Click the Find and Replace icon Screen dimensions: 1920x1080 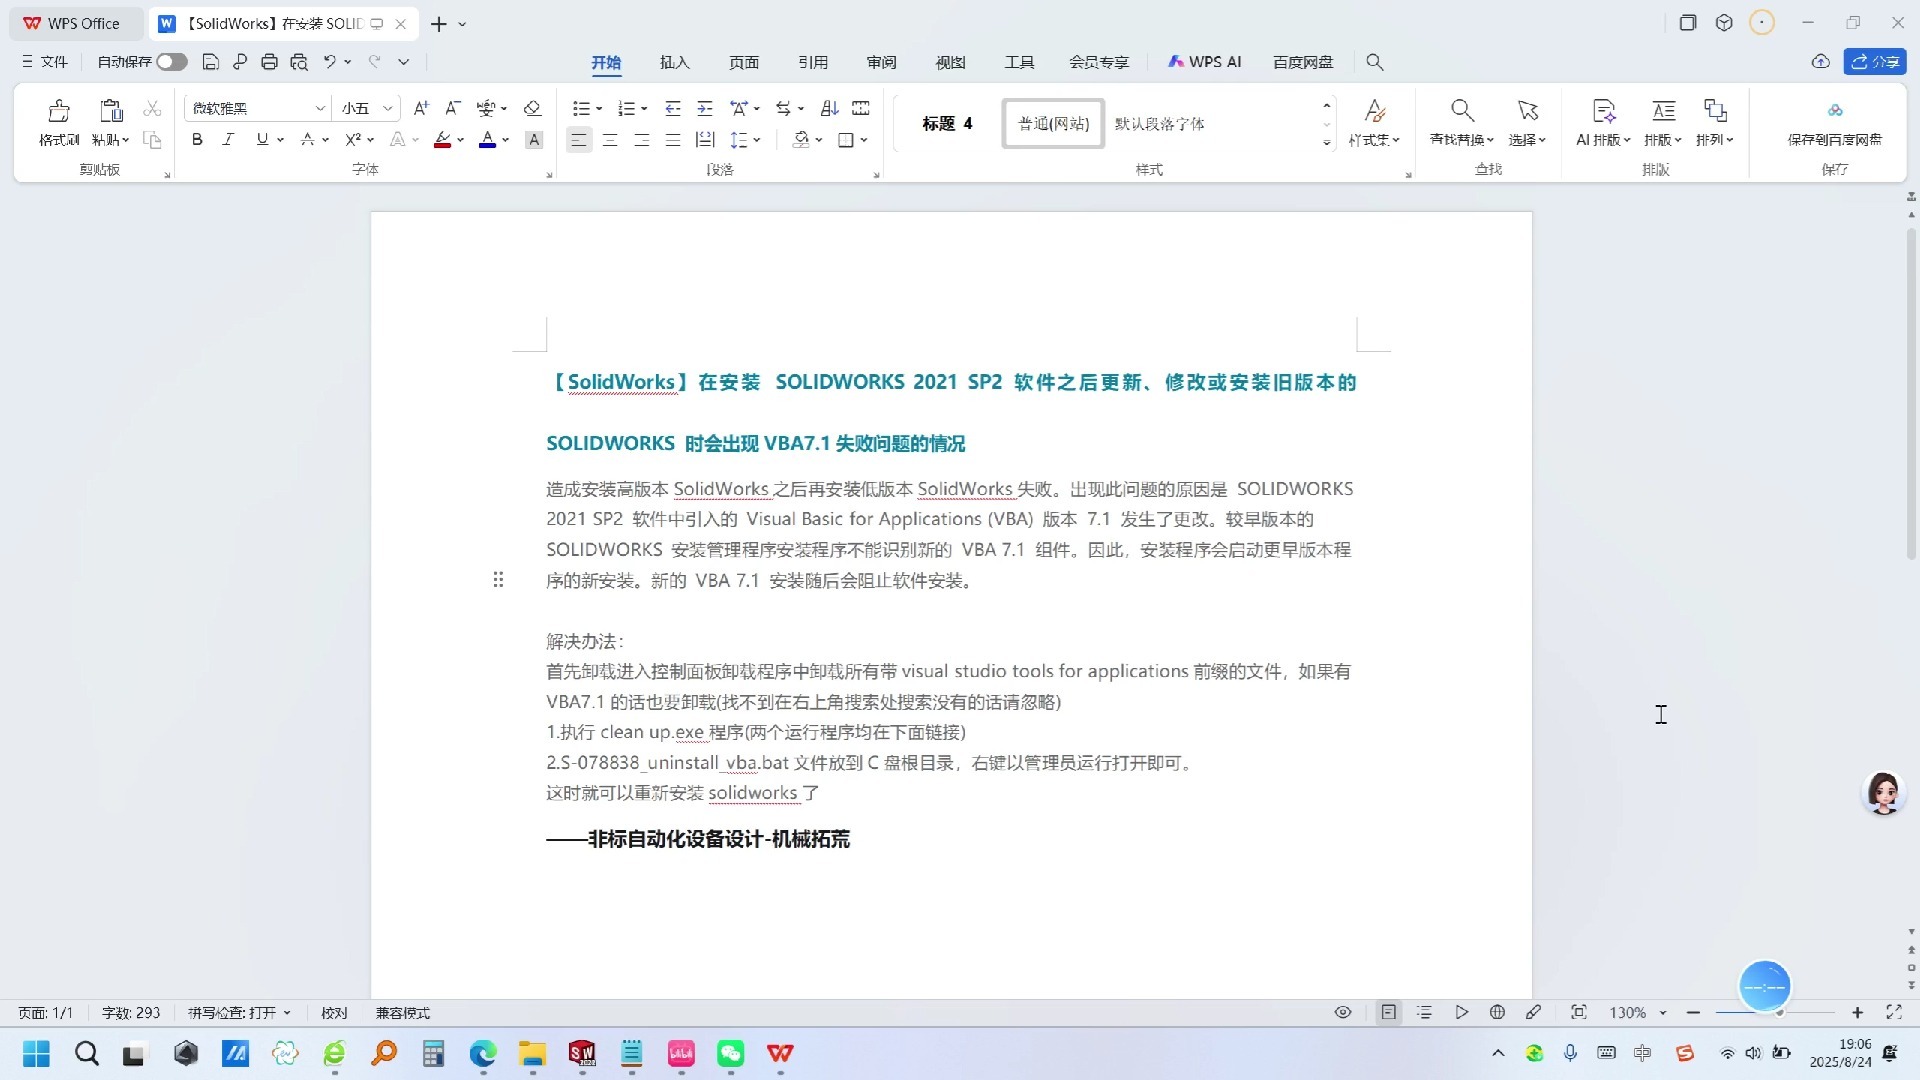1462,110
